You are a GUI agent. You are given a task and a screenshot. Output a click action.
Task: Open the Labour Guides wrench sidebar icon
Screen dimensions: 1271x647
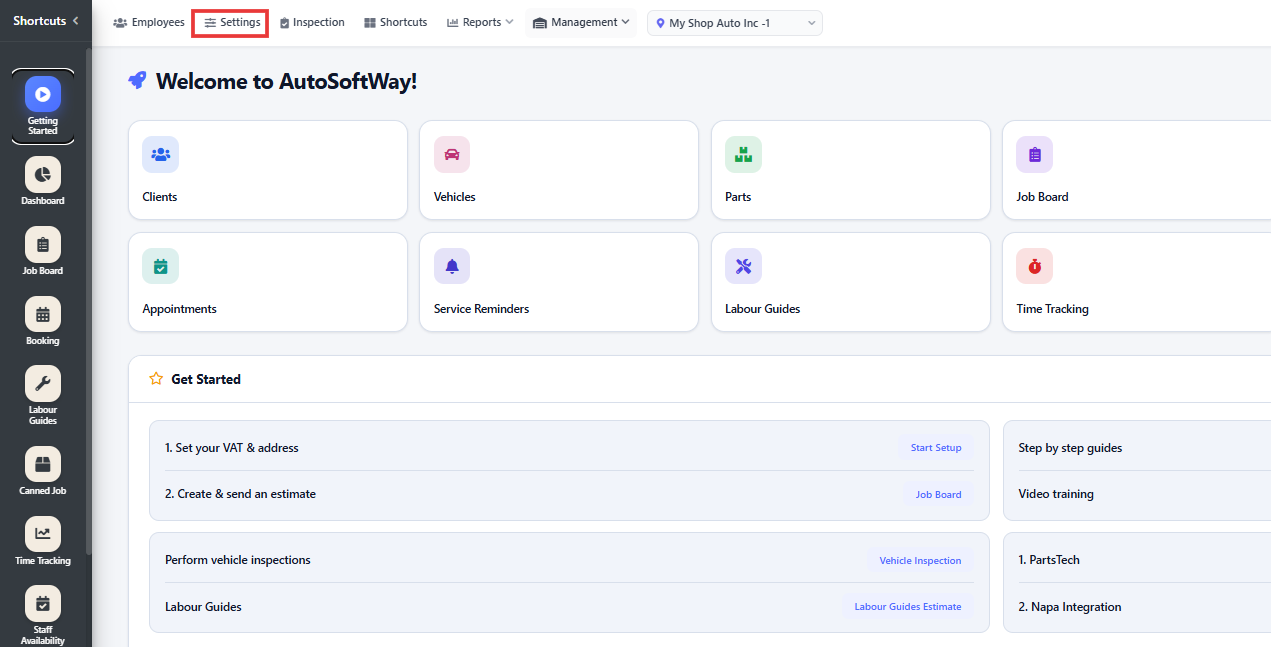[43, 384]
